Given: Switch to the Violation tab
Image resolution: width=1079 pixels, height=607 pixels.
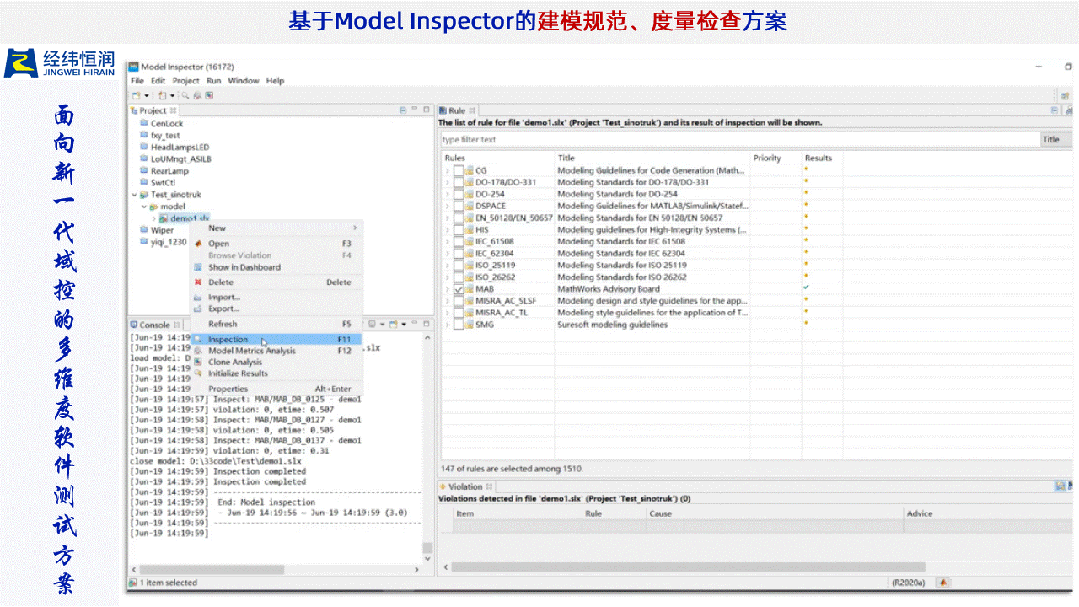Looking at the screenshot, I should coord(466,487).
